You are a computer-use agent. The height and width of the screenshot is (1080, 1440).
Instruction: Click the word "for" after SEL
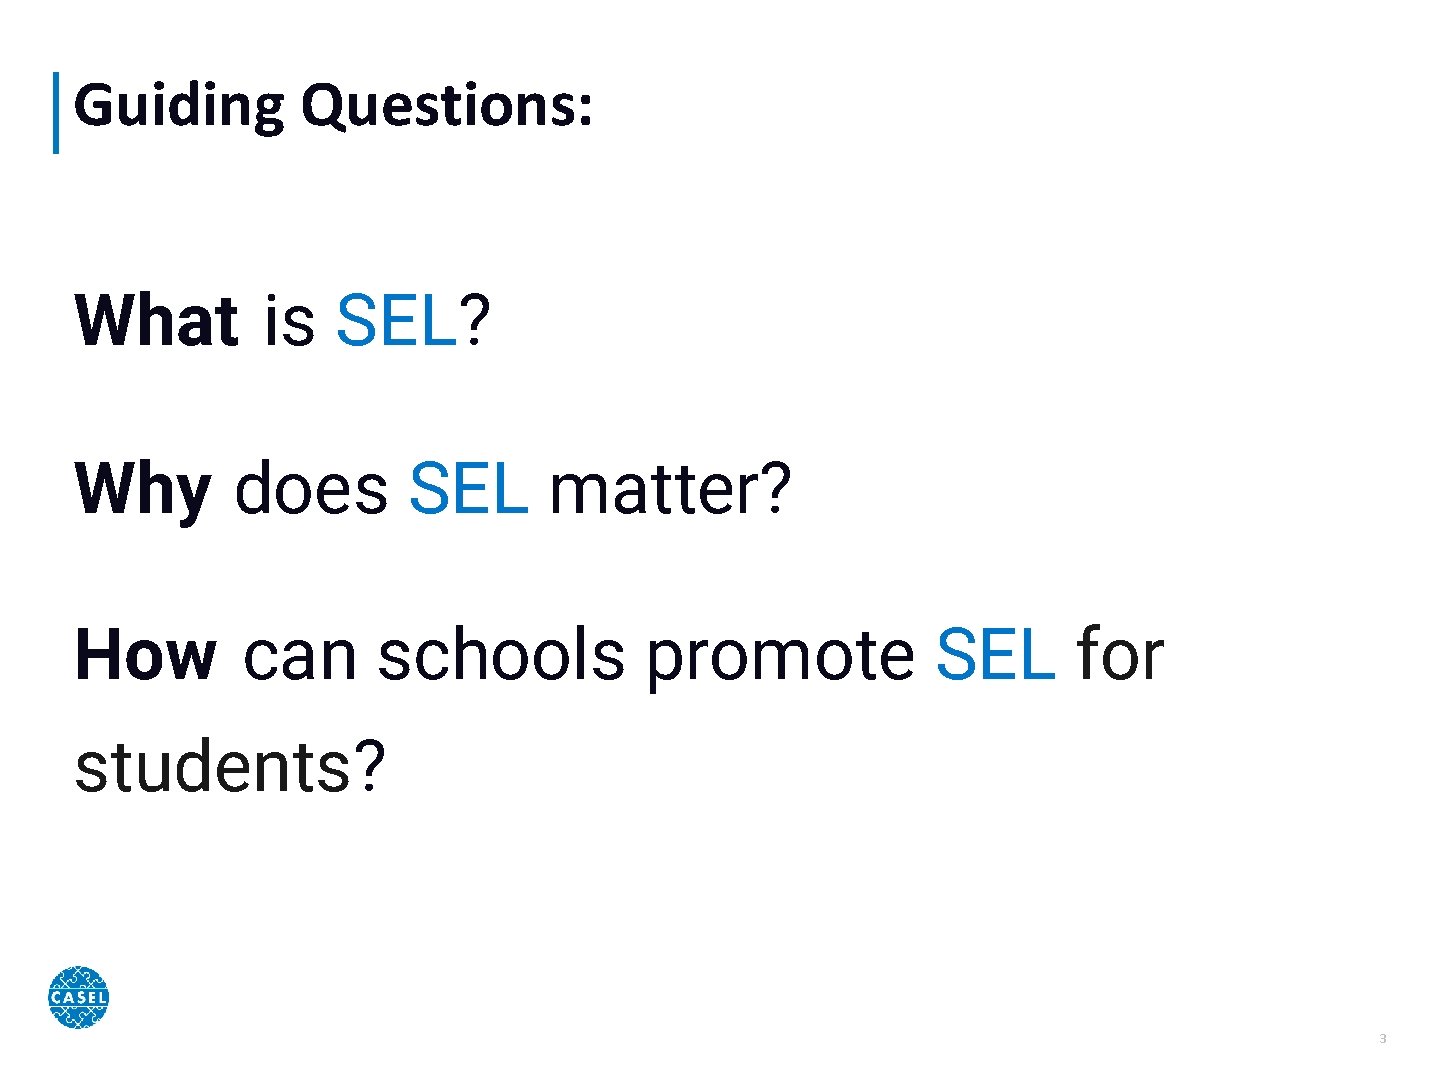pyautogui.click(x=1120, y=656)
